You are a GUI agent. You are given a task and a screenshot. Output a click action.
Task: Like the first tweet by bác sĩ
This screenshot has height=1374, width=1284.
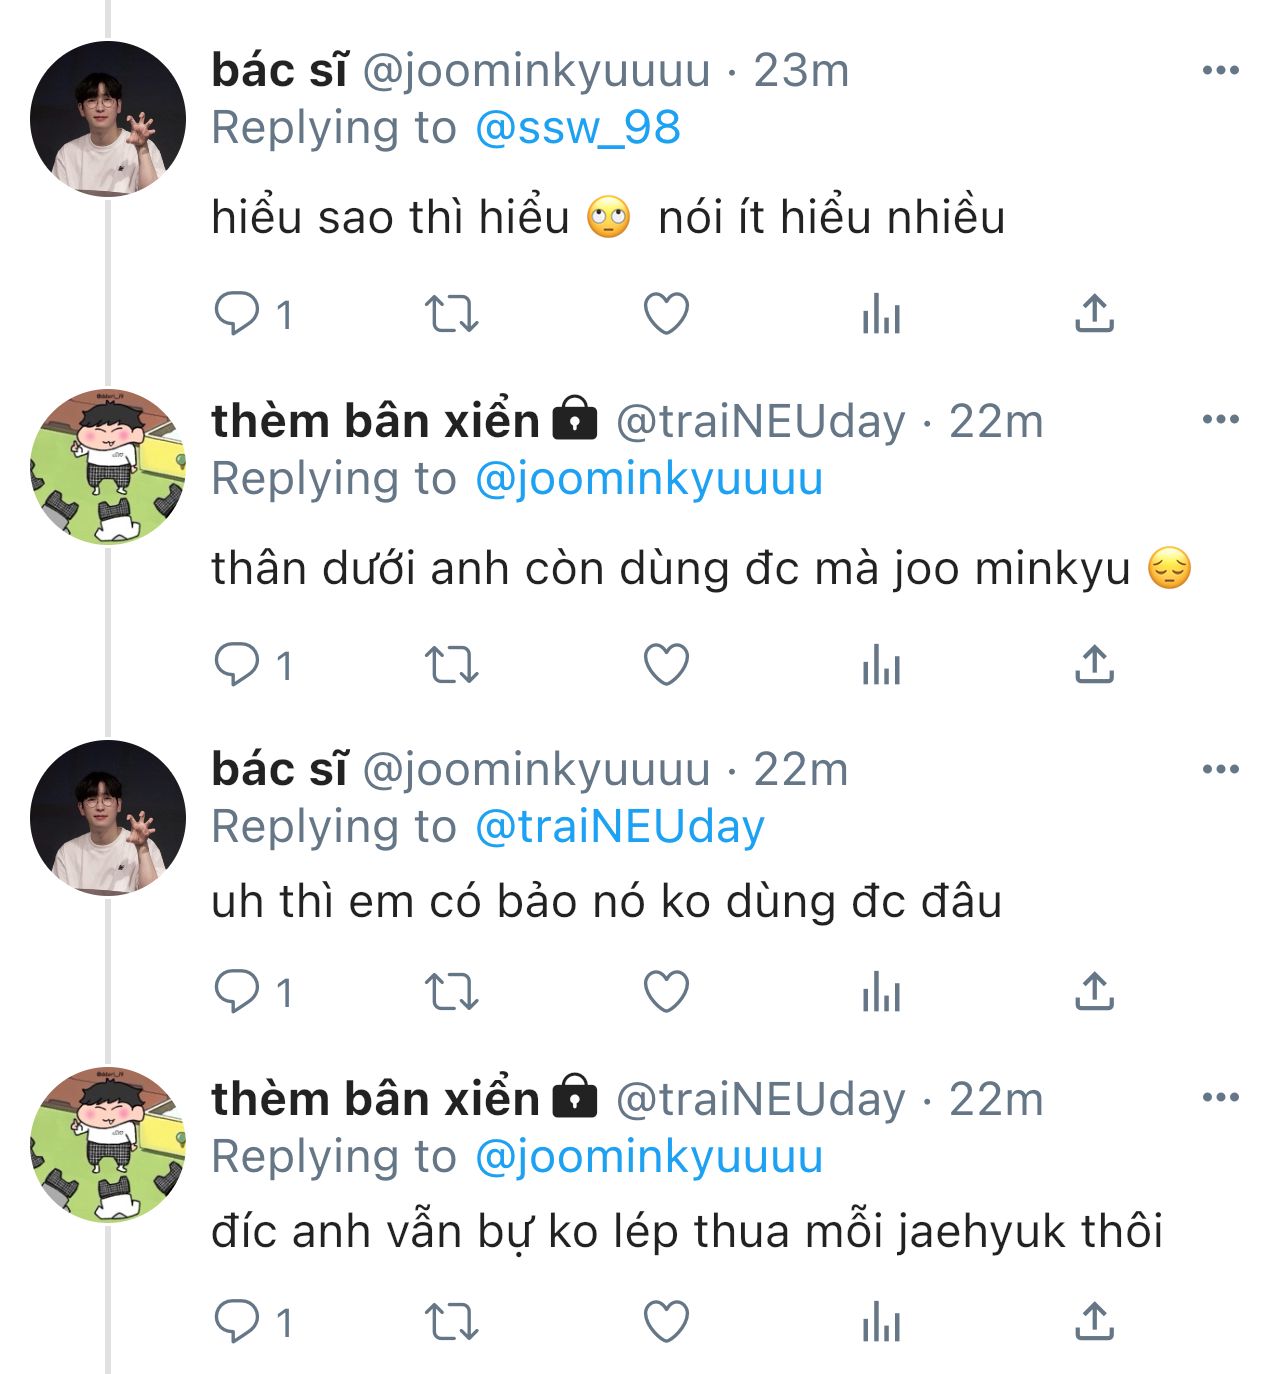[x=666, y=314]
